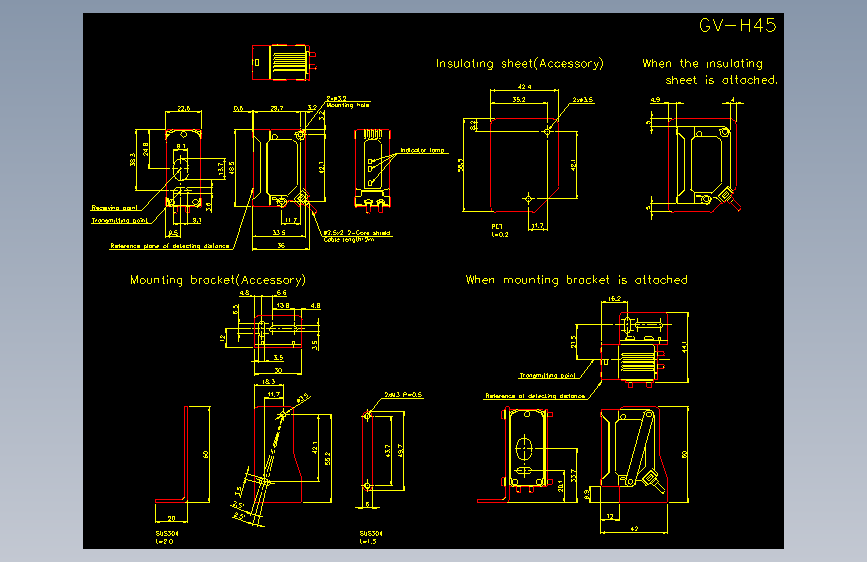Click "Reference plane of detecting distance" note
Screen dimensions: 867x562
(170, 246)
